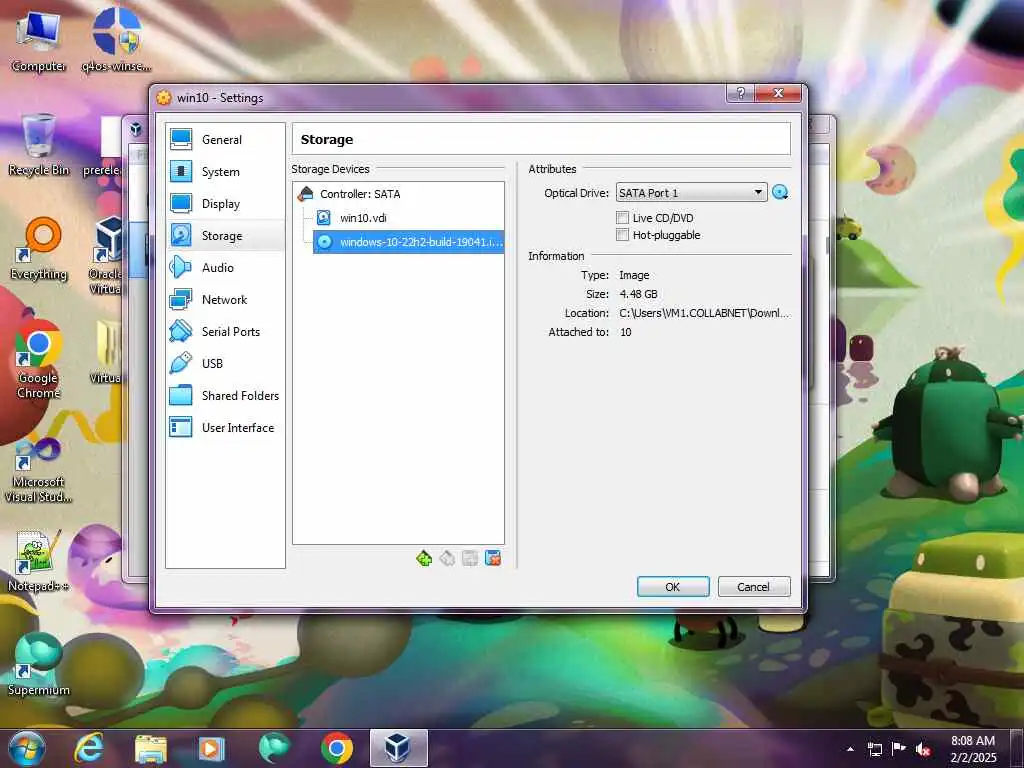This screenshot has height=768, width=1024.
Task: Open Chrome from the taskbar
Action: tap(337, 748)
